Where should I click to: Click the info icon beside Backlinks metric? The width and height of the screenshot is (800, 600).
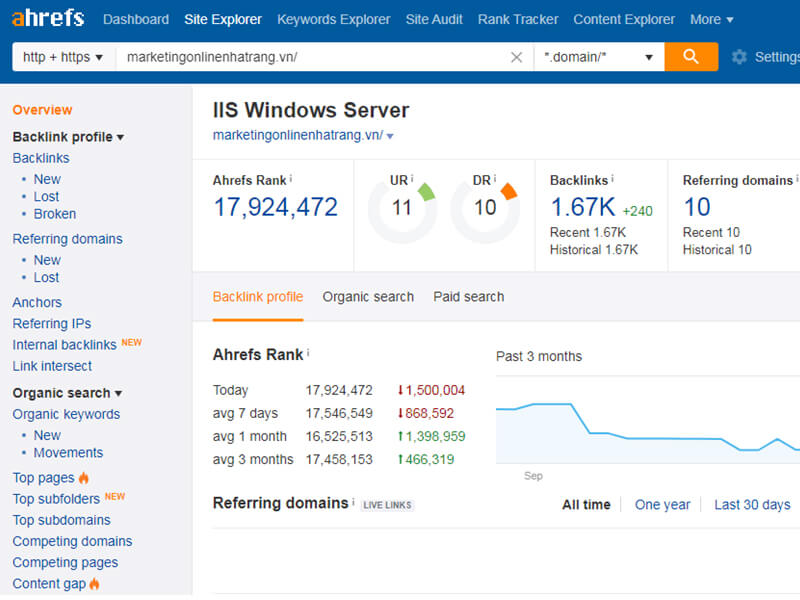coord(612,178)
